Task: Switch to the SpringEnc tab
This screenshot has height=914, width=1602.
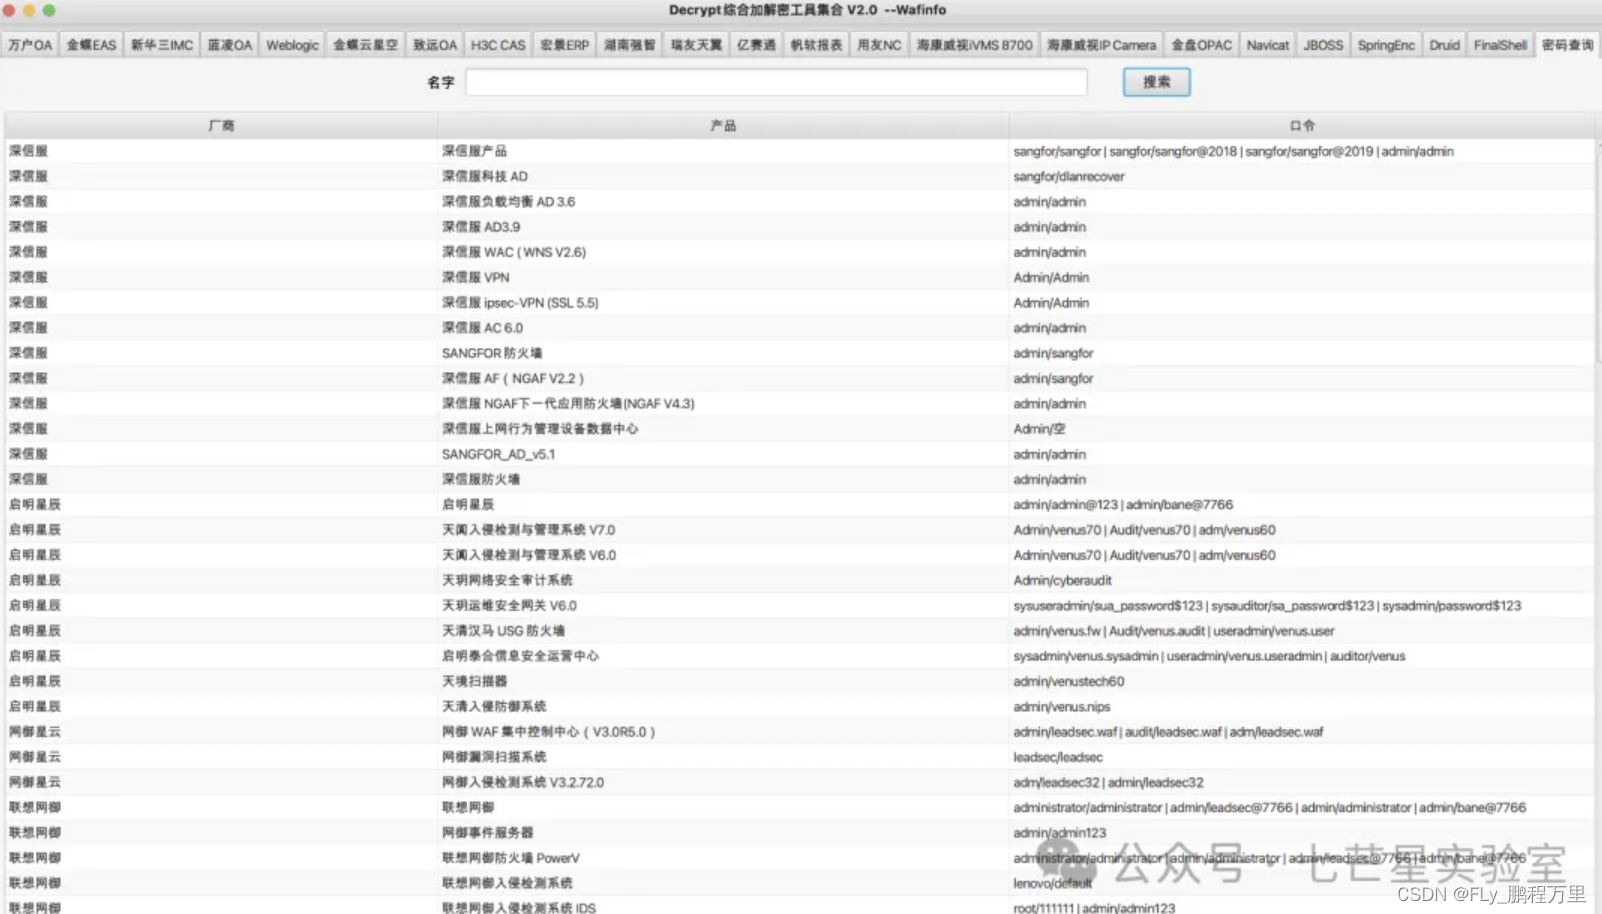Action: [x=1386, y=45]
